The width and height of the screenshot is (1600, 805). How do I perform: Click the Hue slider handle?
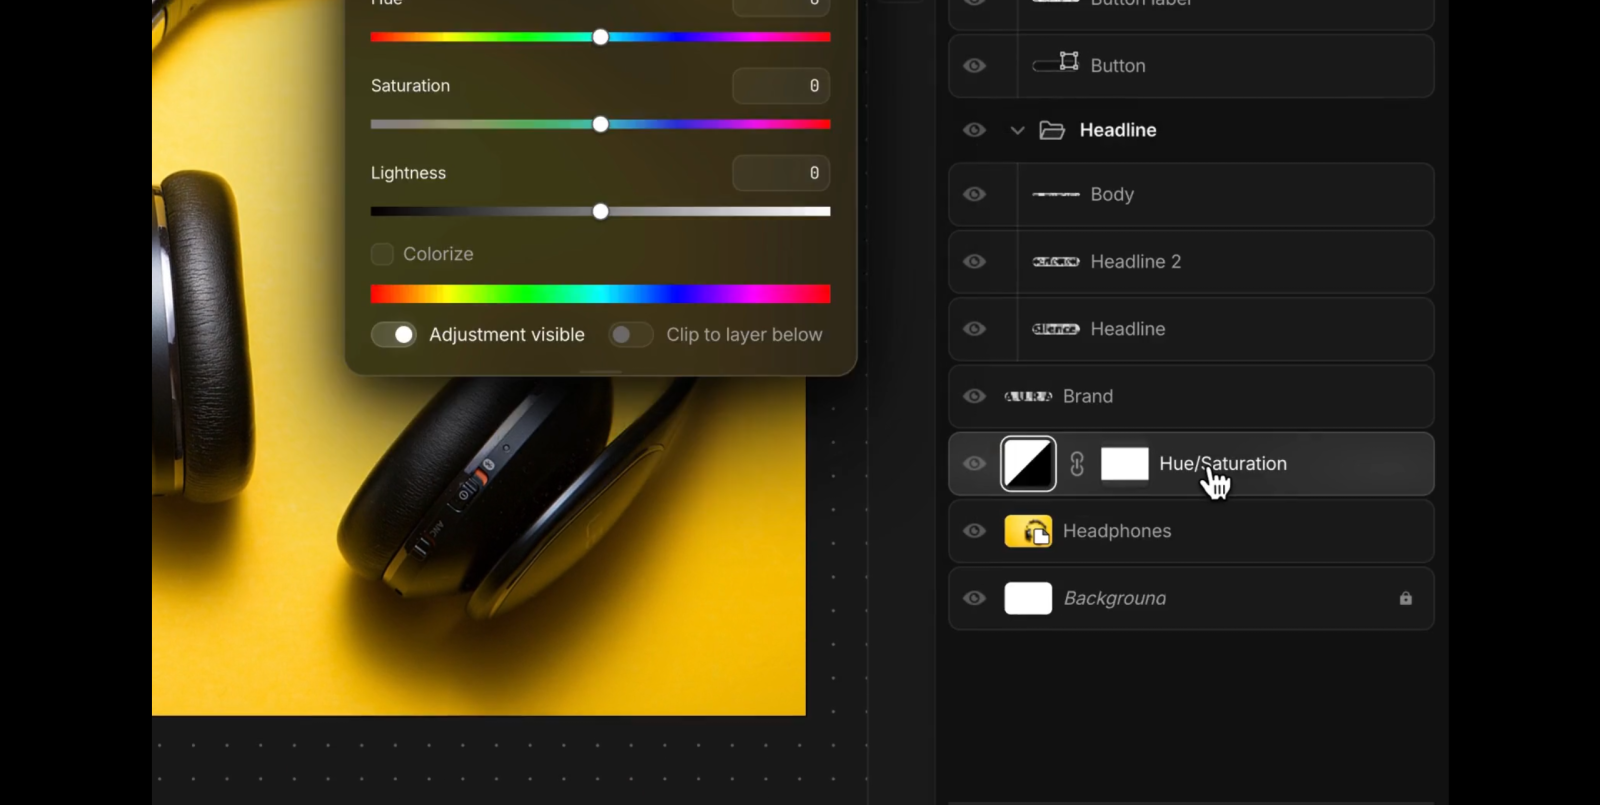click(x=600, y=37)
